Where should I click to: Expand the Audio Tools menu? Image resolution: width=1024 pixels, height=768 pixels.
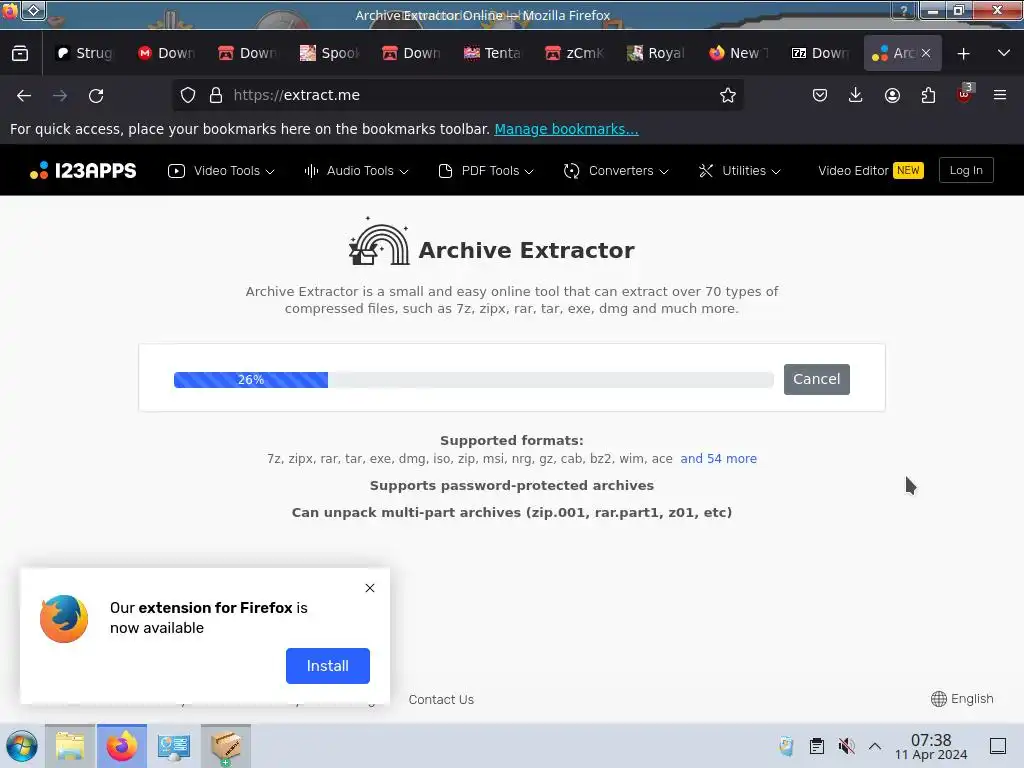tap(357, 170)
